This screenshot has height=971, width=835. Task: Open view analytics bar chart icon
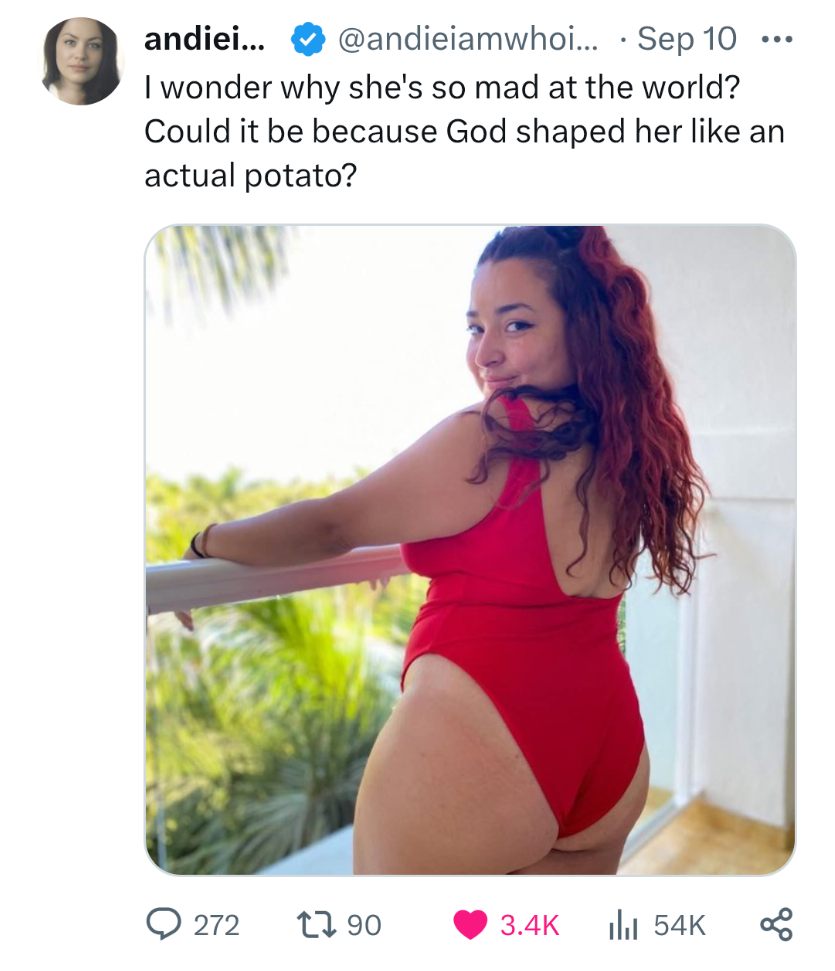pyautogui.click(x=623, y=925)
